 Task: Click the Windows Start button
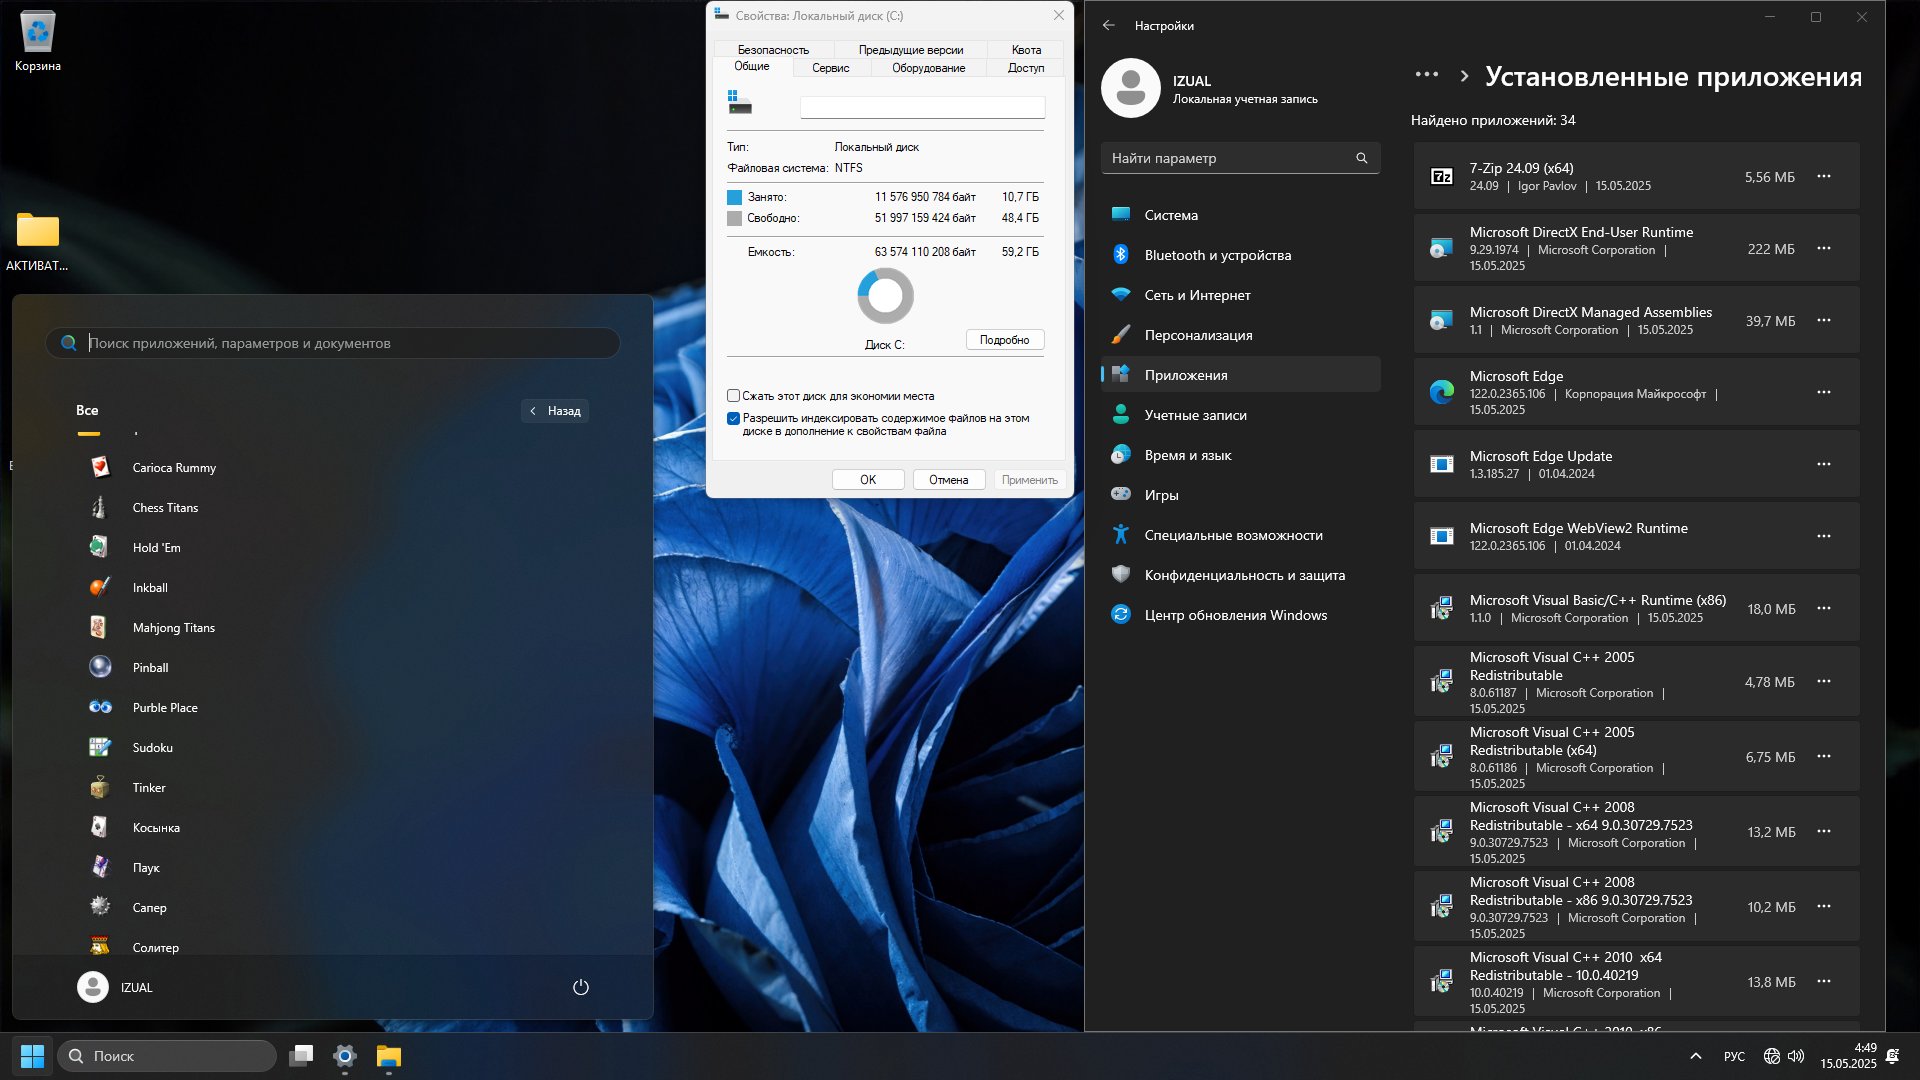pyautogui.click(x=32, y=1056)
